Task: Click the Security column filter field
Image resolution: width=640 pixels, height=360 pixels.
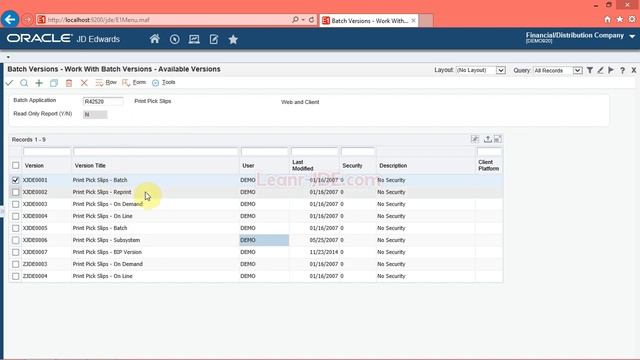Action: coord(358,152)
